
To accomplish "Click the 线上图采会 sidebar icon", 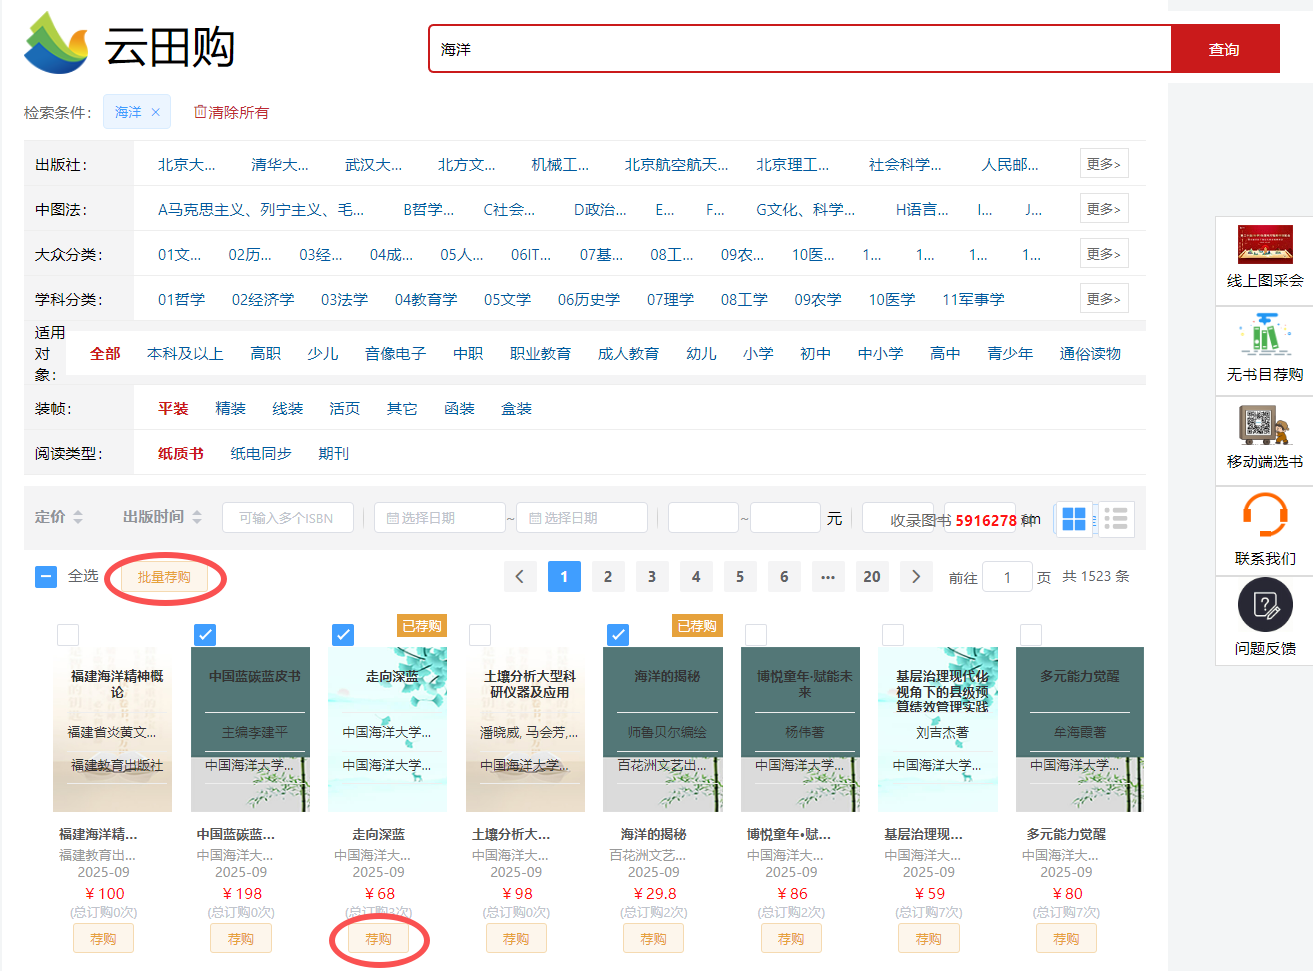I will pos(1265,246).
